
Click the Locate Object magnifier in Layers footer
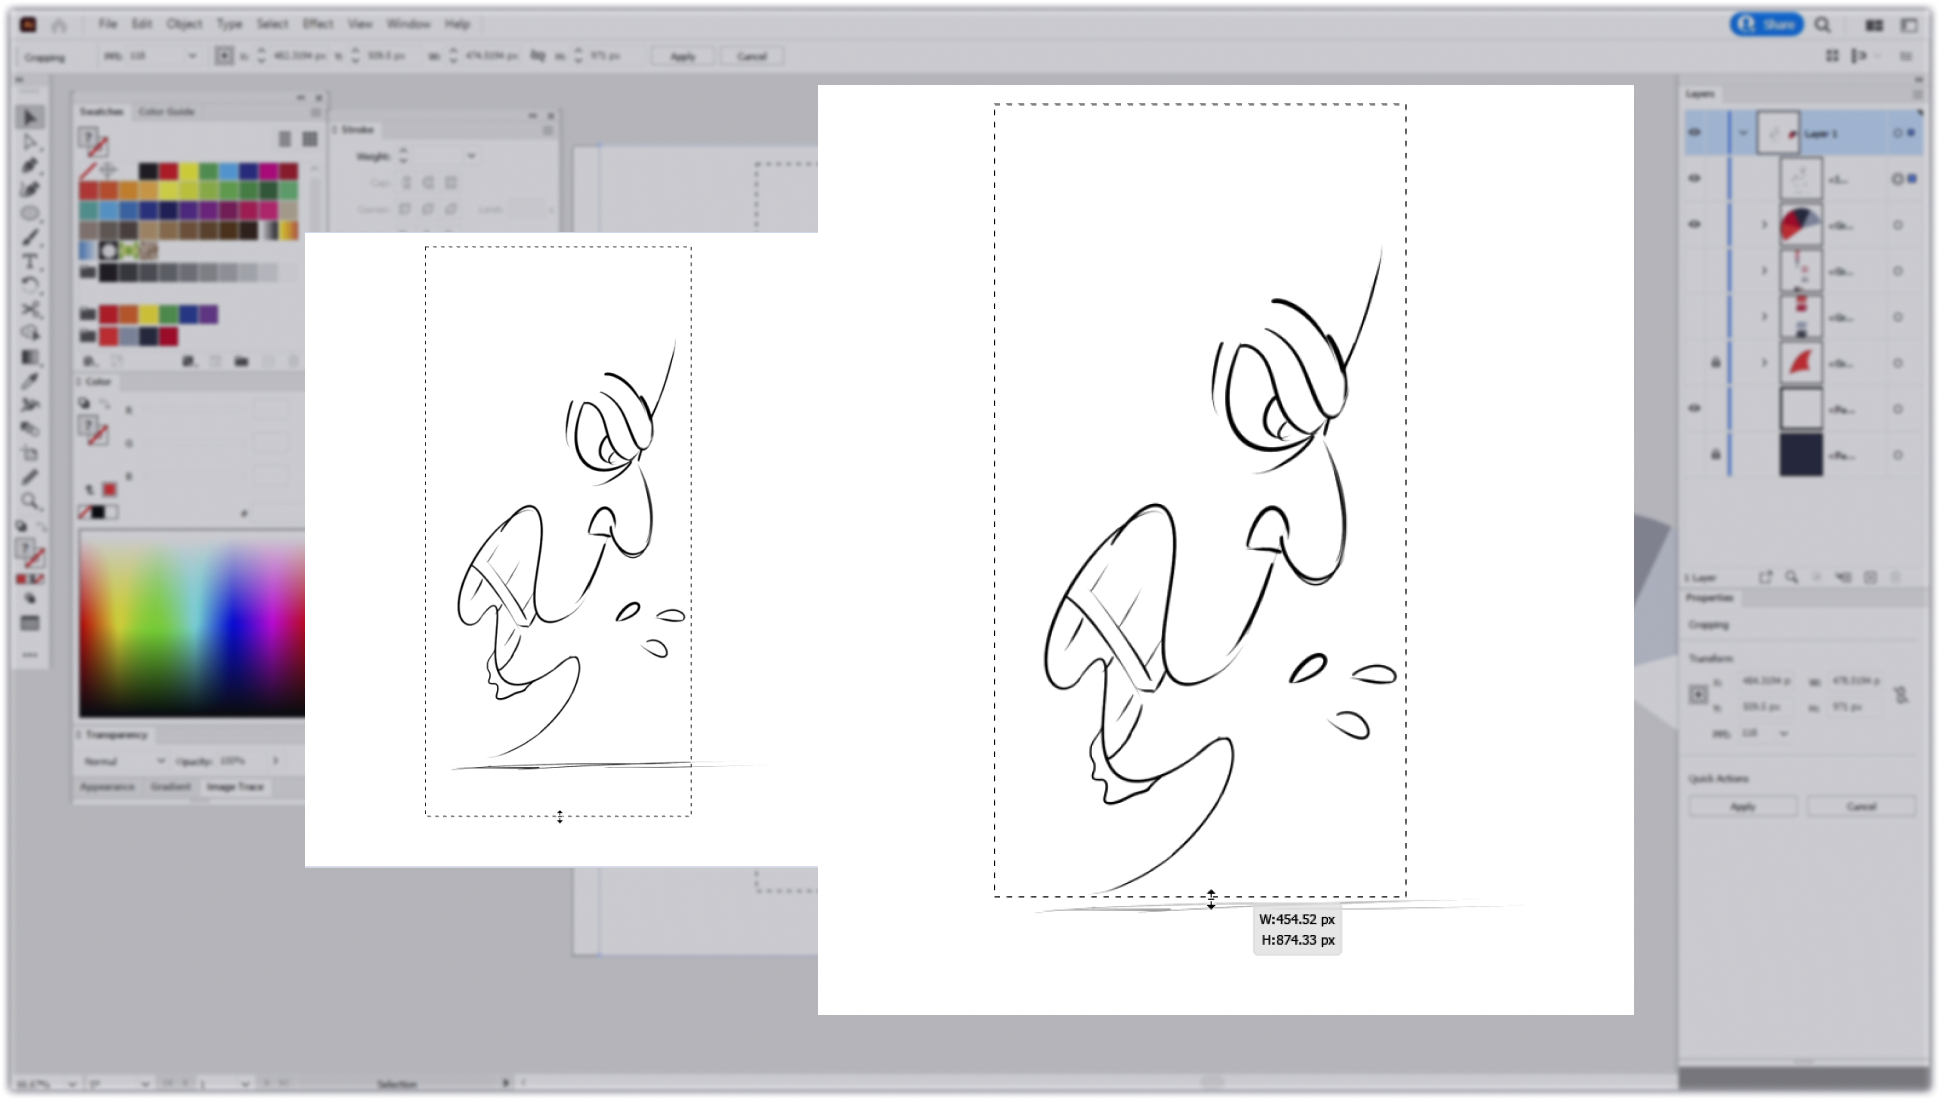(1791, 577)
